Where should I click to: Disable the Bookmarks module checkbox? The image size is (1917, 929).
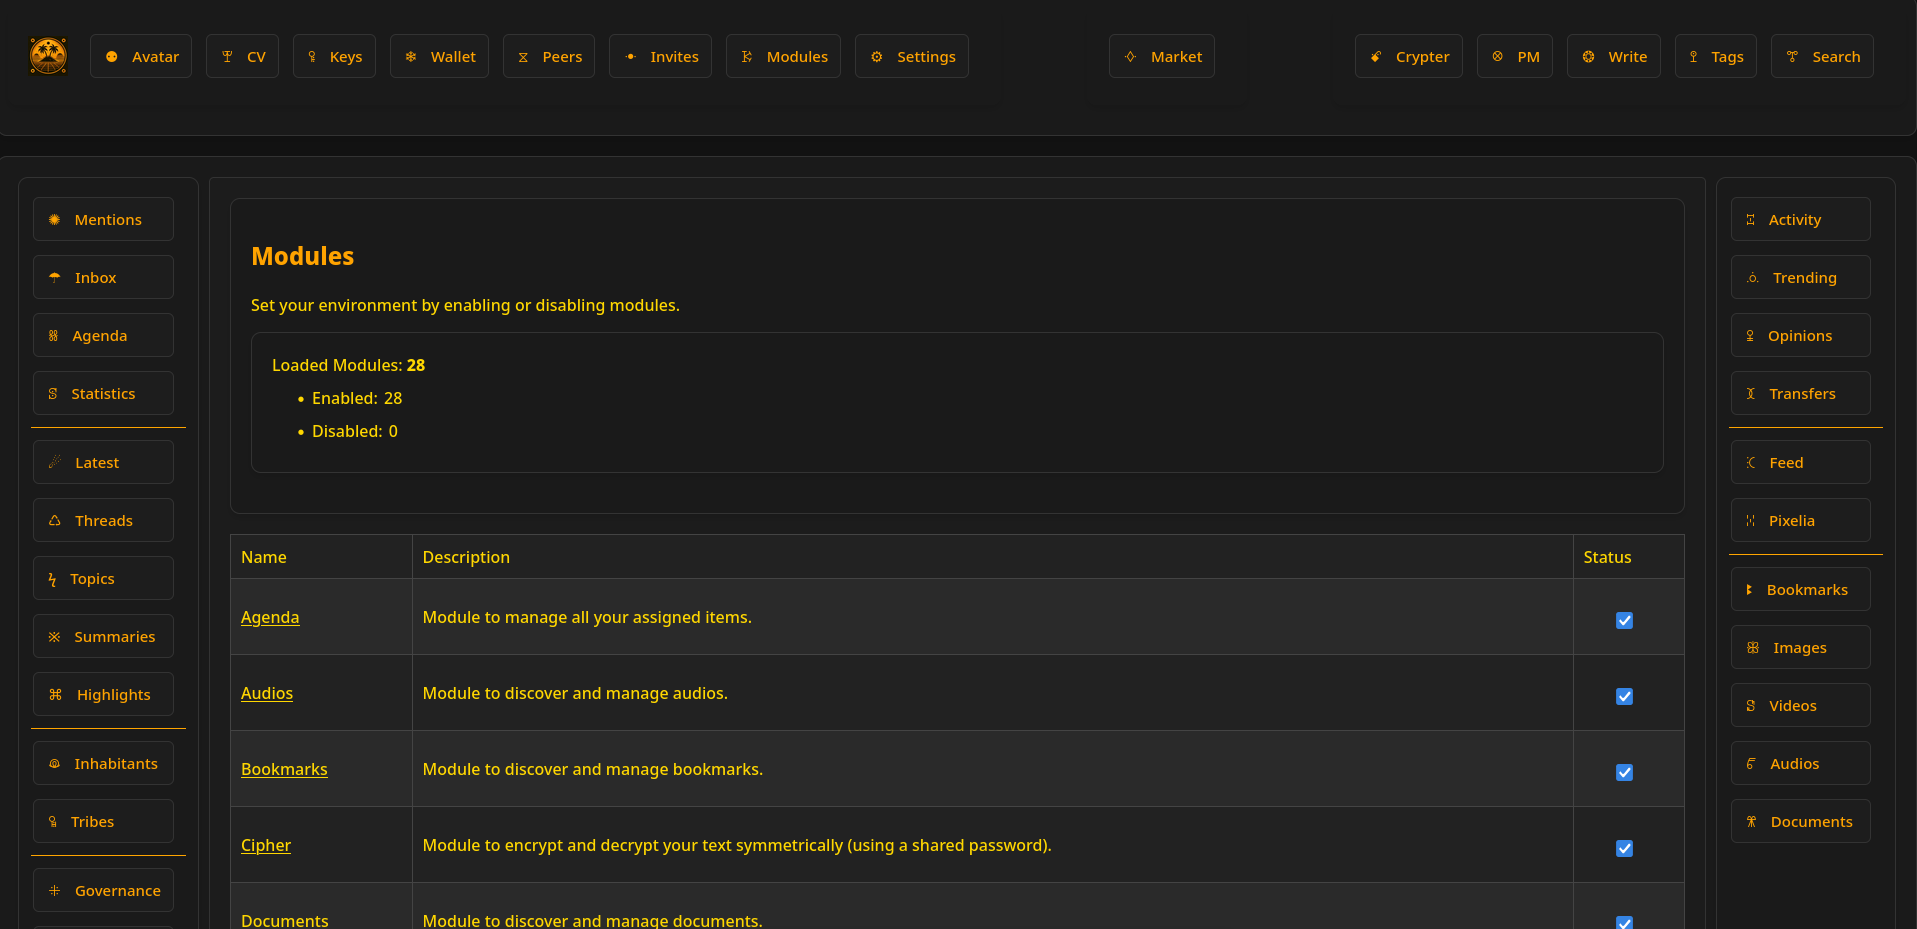click(1625, 772)
